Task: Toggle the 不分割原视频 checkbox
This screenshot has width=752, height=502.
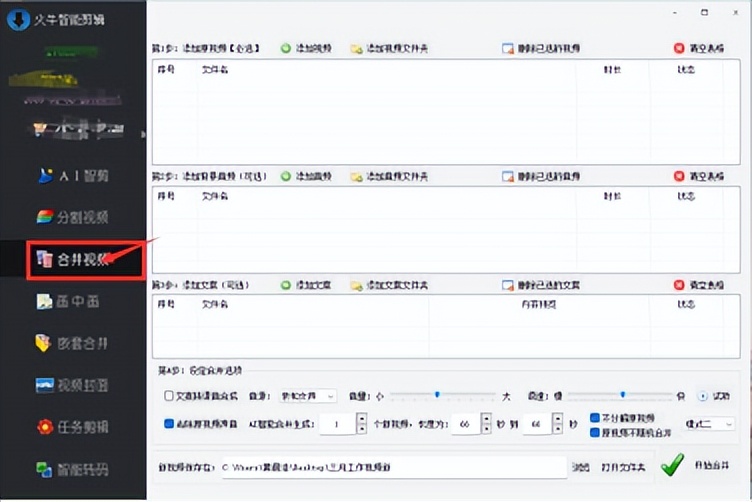Action: (x=595, y=418)
